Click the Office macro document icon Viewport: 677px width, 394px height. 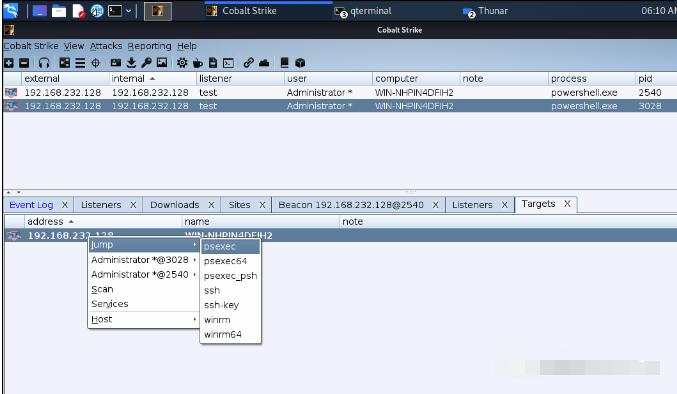point(213,63)
